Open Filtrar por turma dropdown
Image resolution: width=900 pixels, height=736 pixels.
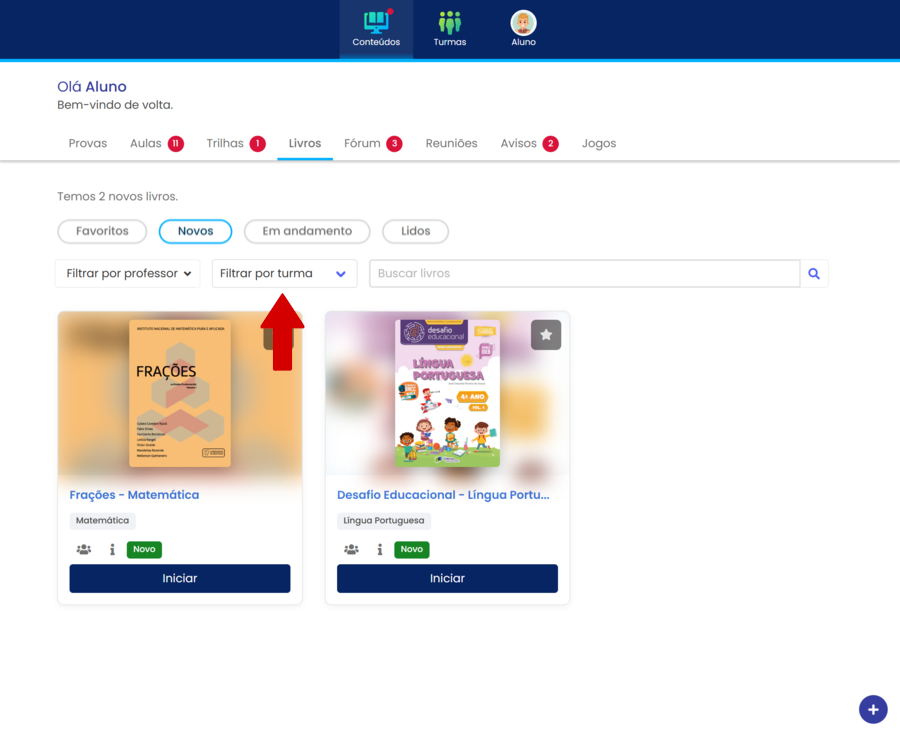coord(284,273)
